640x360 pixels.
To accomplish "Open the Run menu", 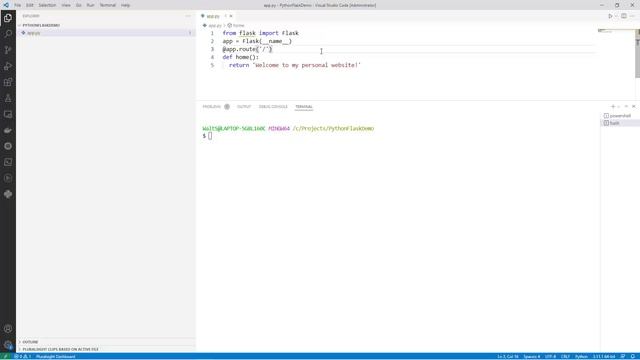I will click(90, 5).
